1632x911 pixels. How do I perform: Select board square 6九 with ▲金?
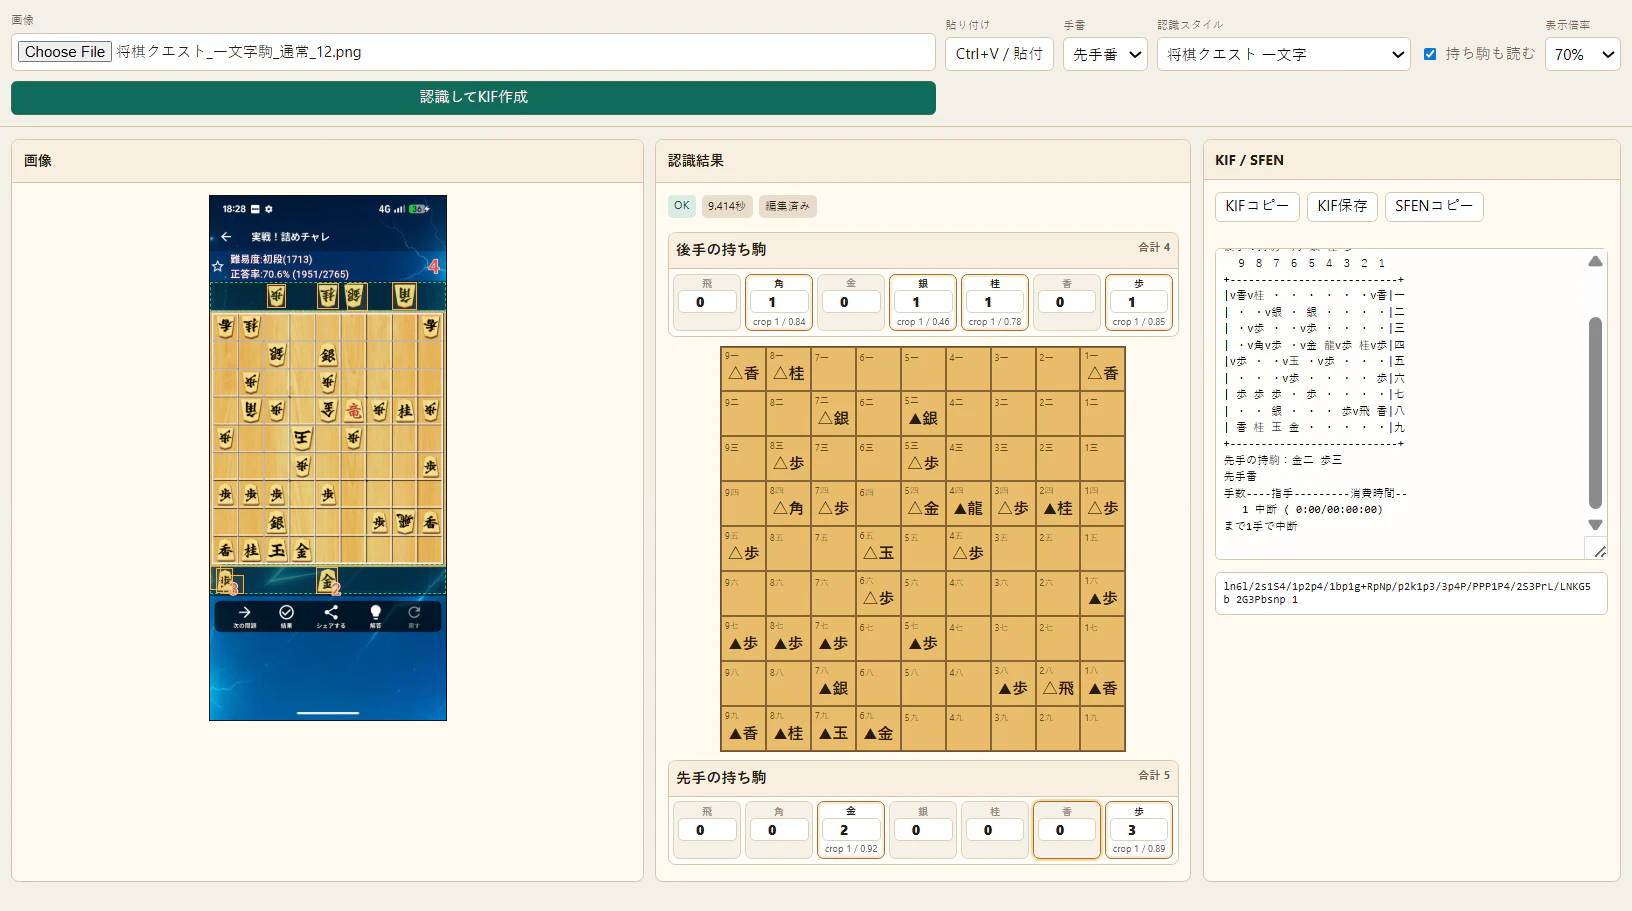coord(878,729)
